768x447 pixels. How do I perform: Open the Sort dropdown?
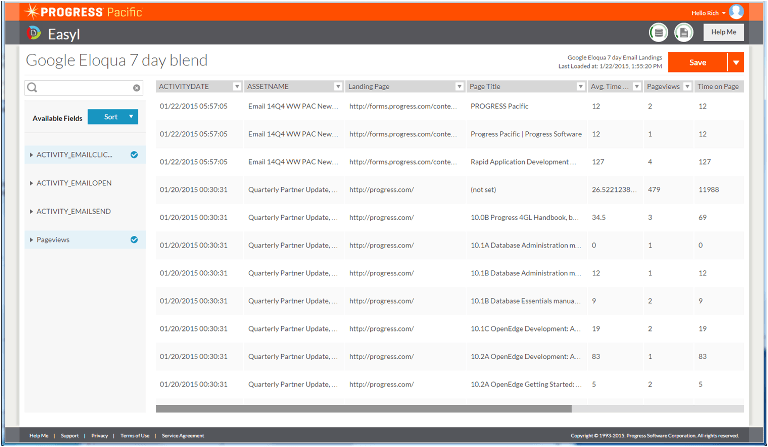[113, 117]
